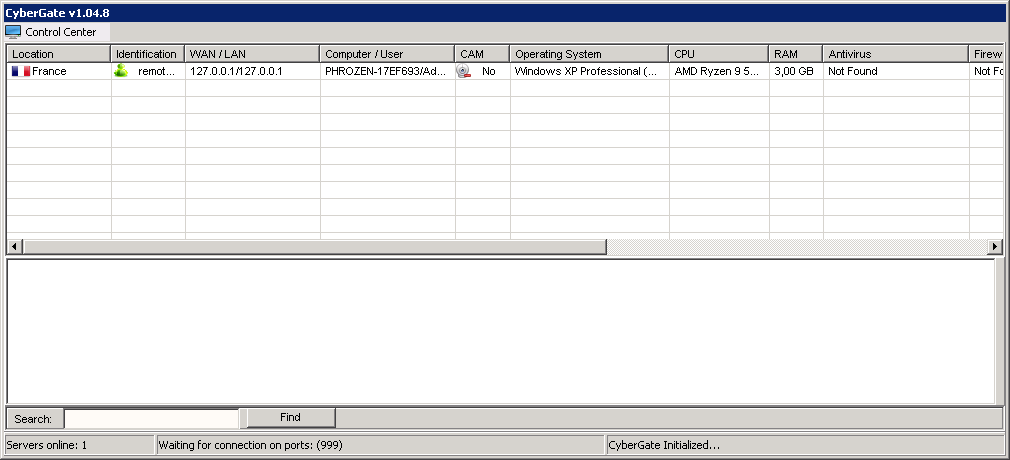Sort entries by the Operating System header
Image resolution: width=1010 pixels, height=460 pixels.
coord(588,54)
